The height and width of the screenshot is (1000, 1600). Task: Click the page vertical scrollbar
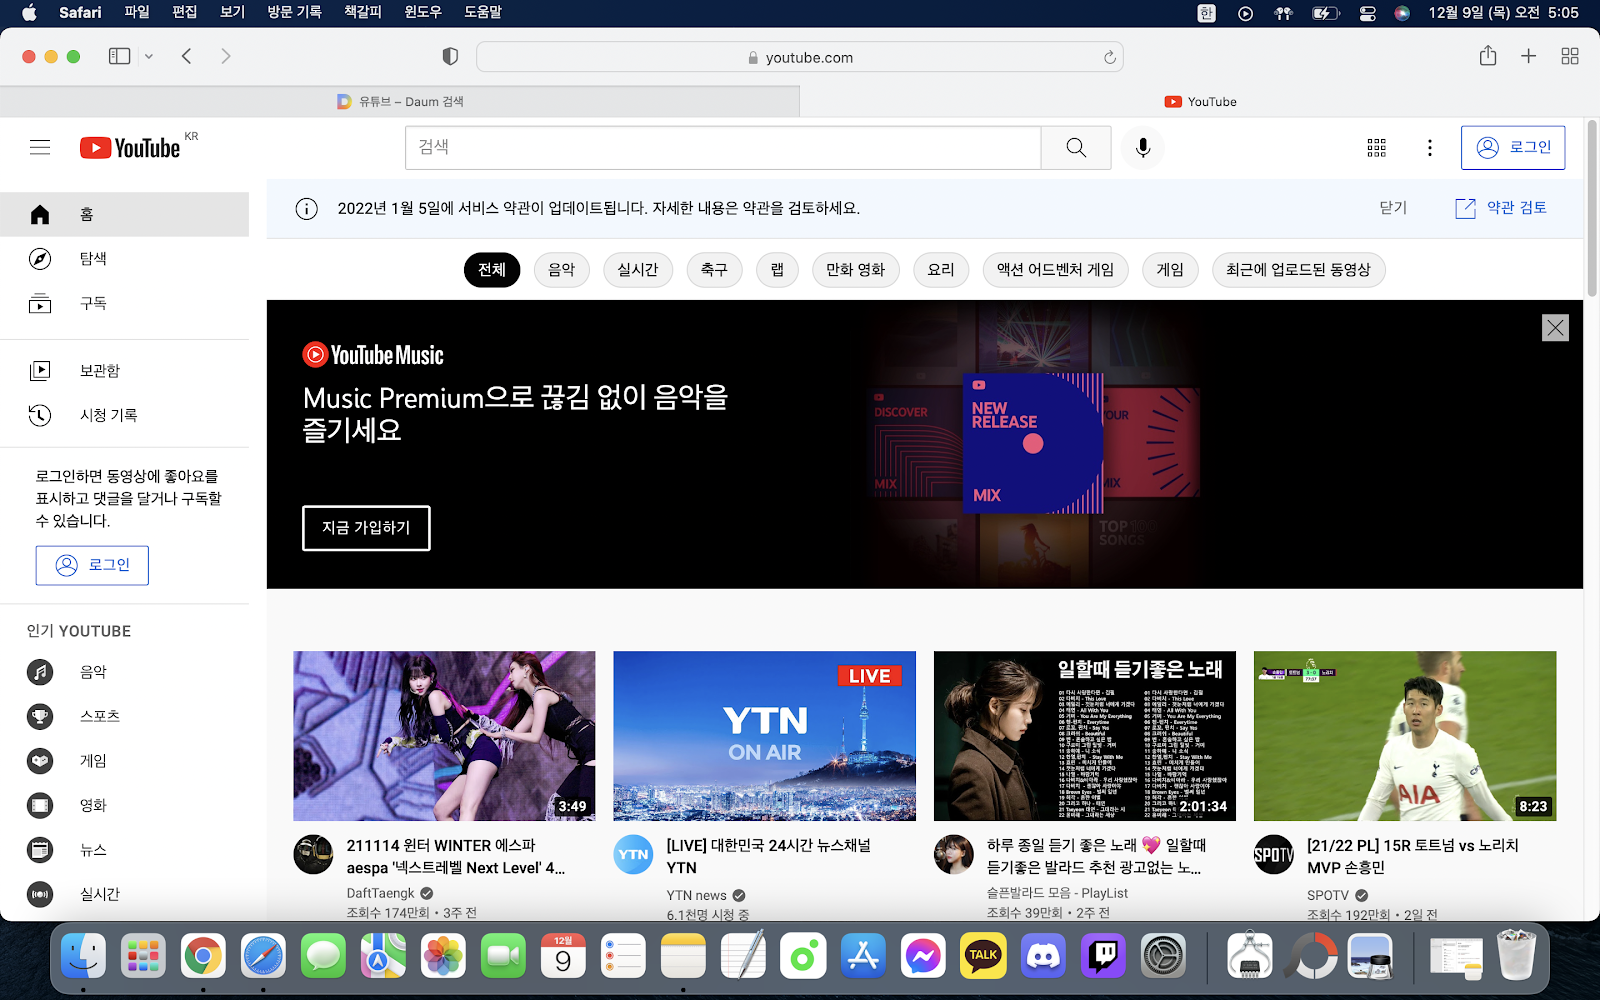1591,210
